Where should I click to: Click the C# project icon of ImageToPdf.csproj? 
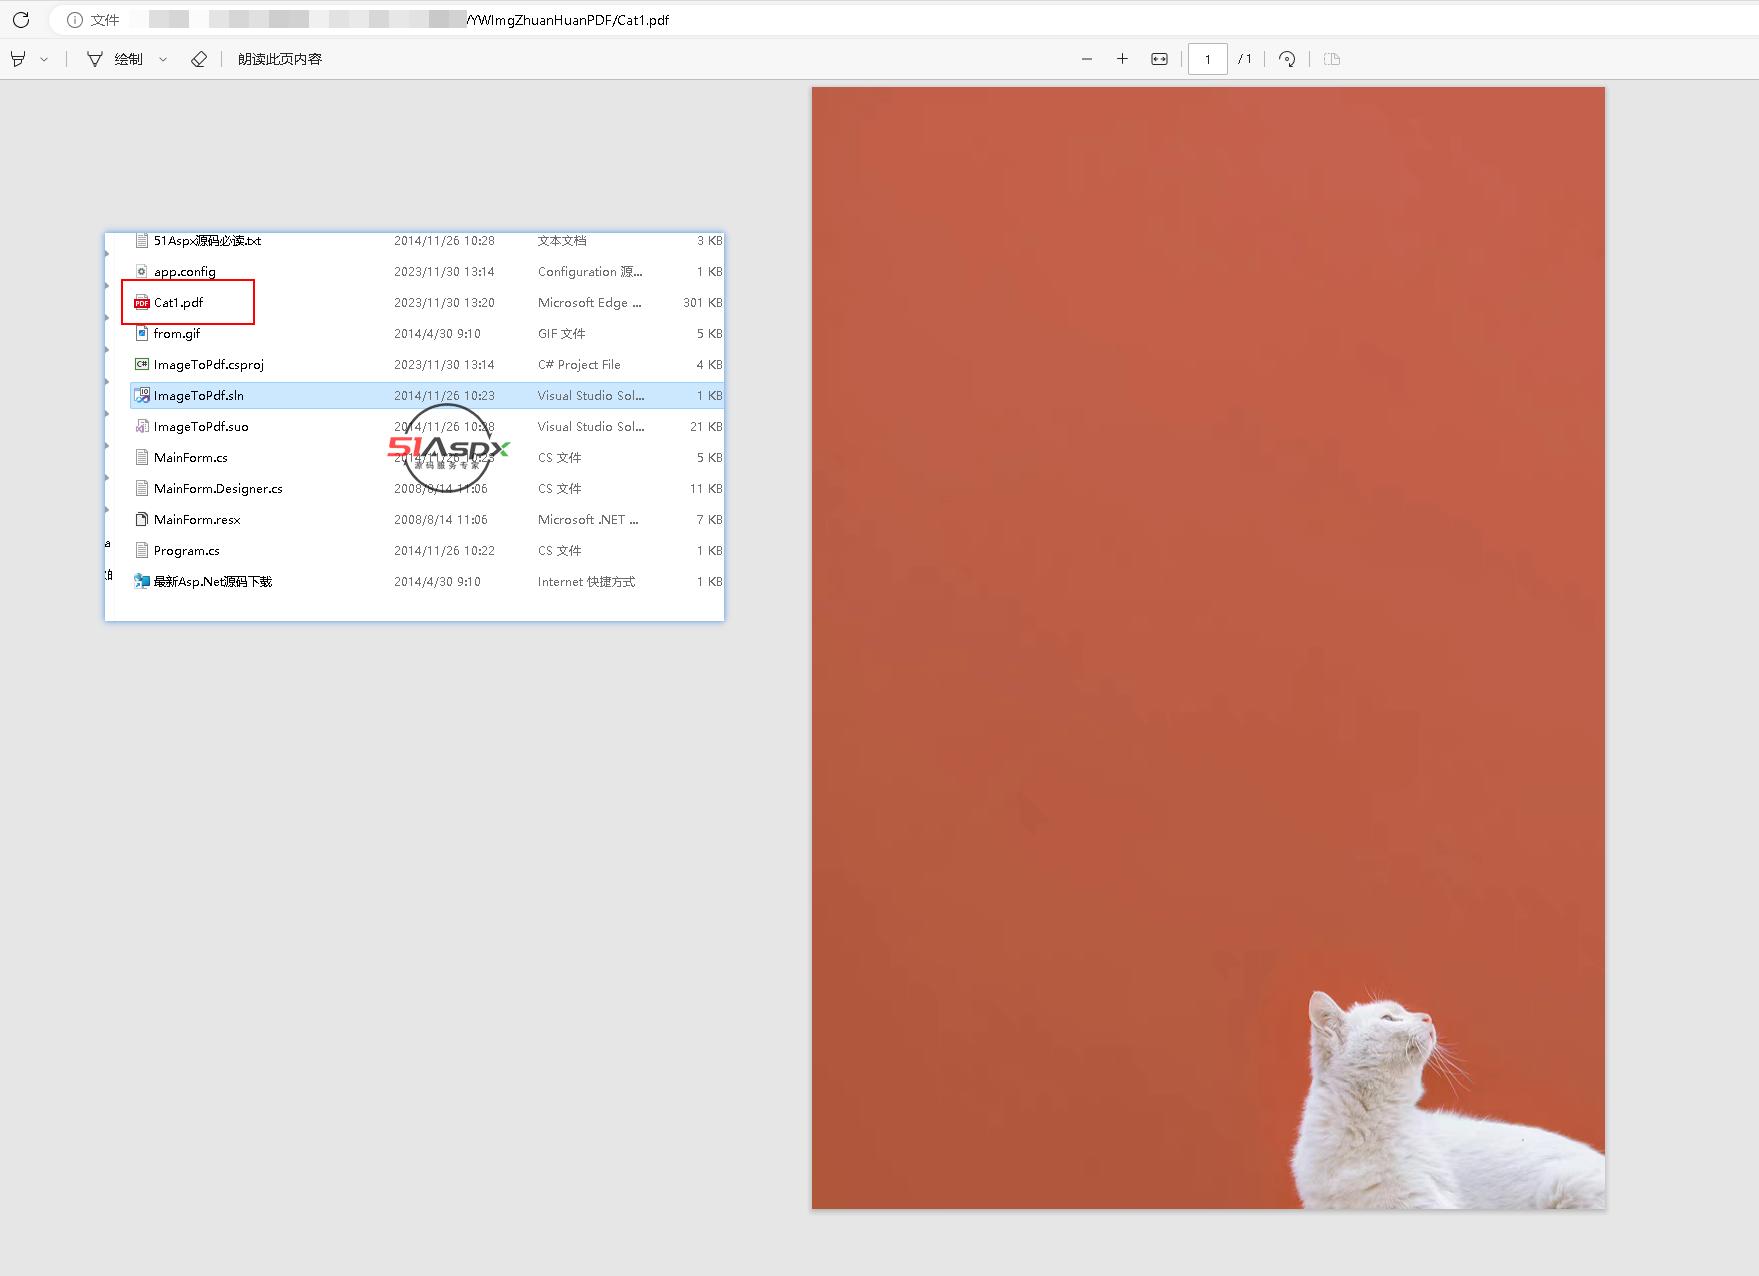click(x=142, y=364)
